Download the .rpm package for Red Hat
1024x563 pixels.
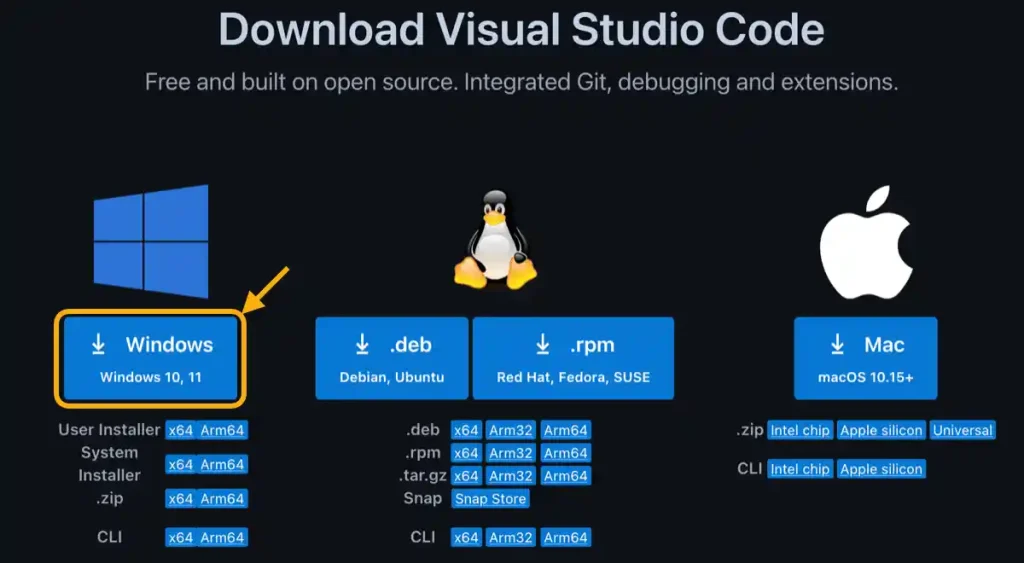573,359
